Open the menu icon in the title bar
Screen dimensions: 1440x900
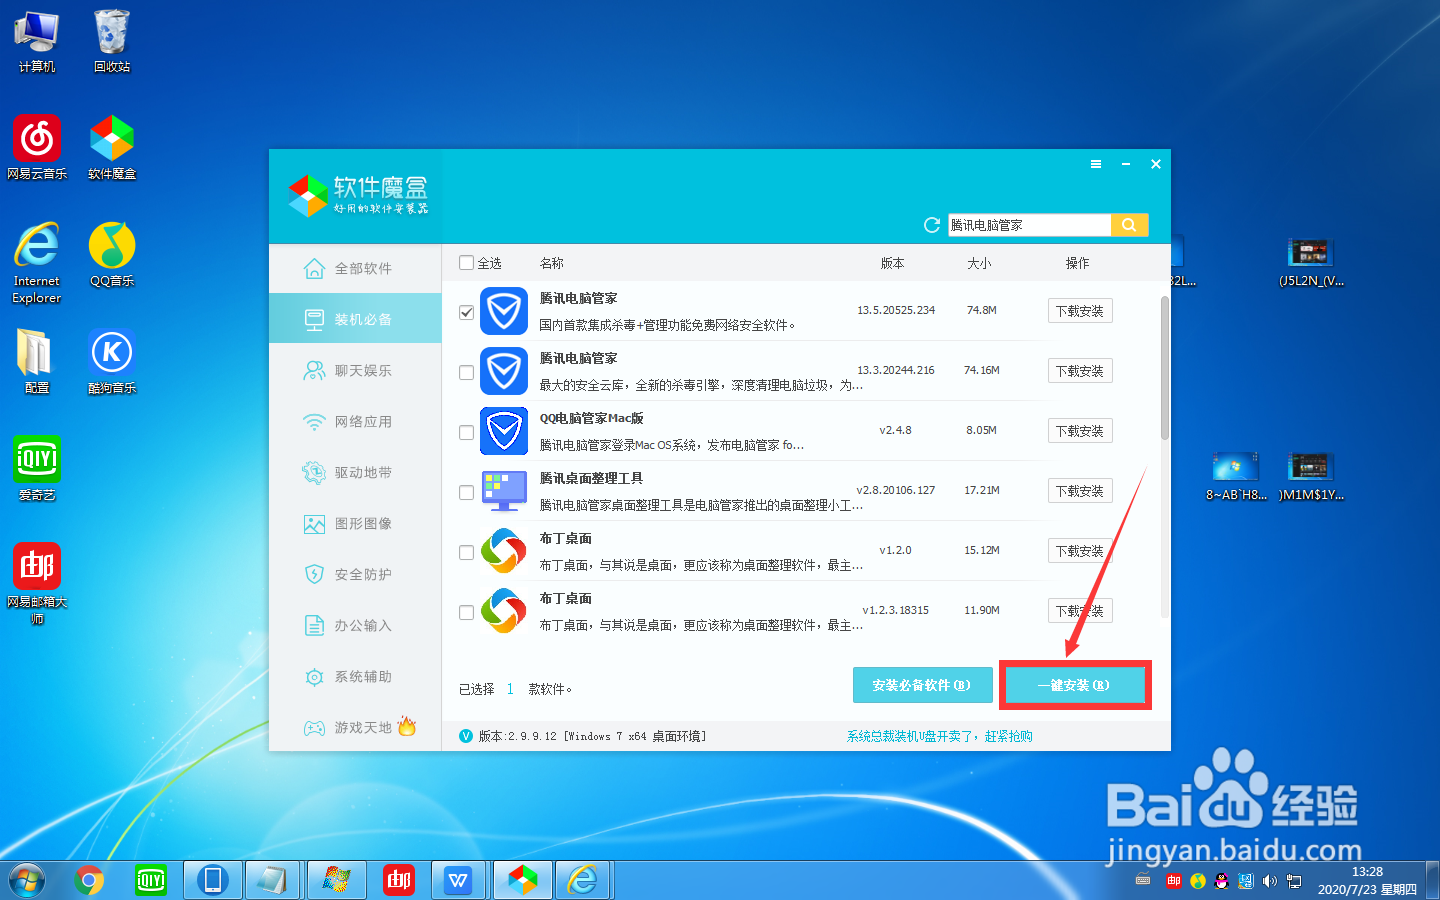pyautogui.click(x=1096, y=164)
